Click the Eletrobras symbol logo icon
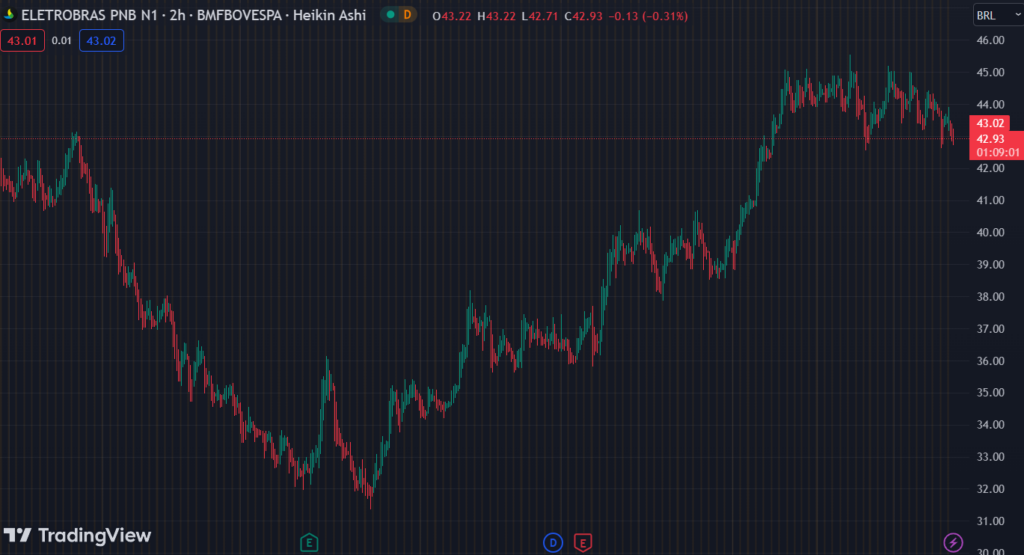 point(9,14)
